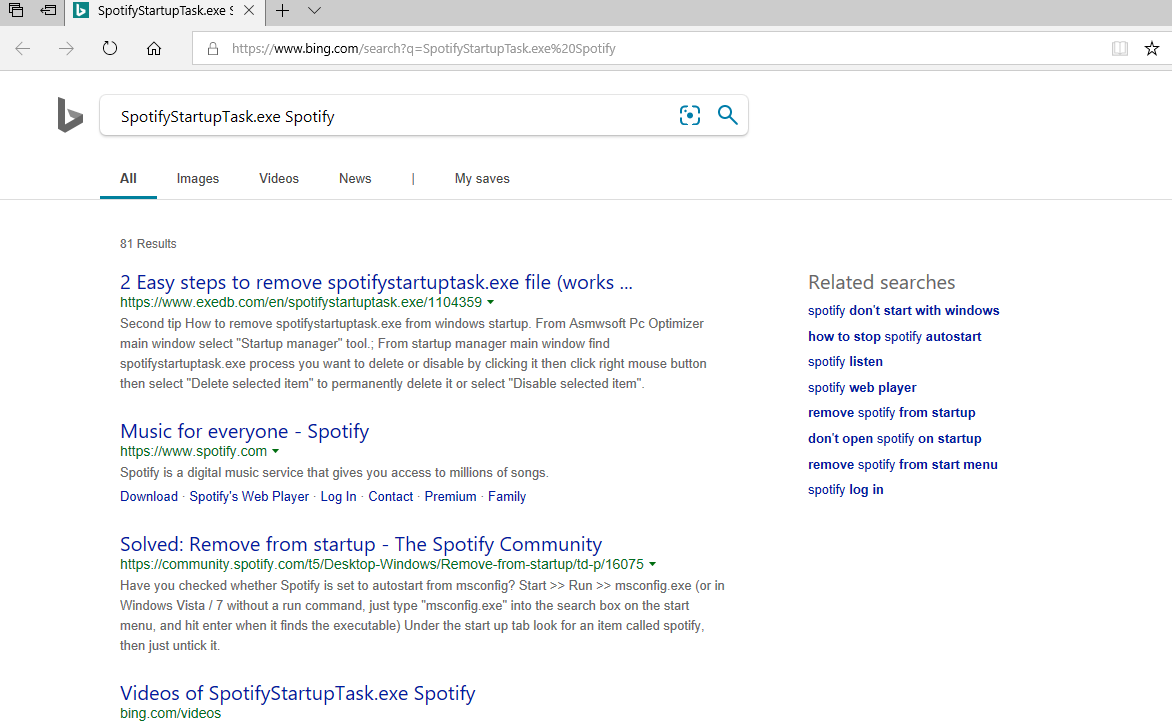
Task: Expand dropdown arrow next to spotify.com URL
Action: pos(275,451)
